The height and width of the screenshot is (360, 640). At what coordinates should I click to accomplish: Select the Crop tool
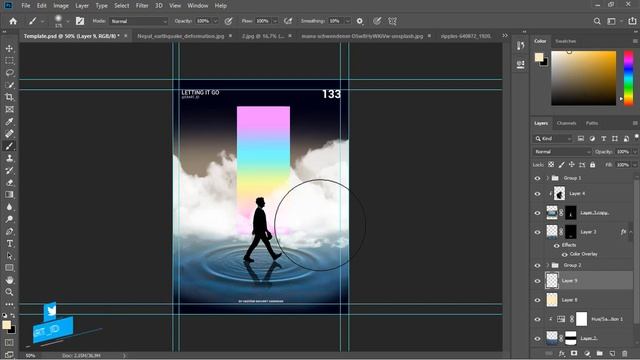[9, 97]
